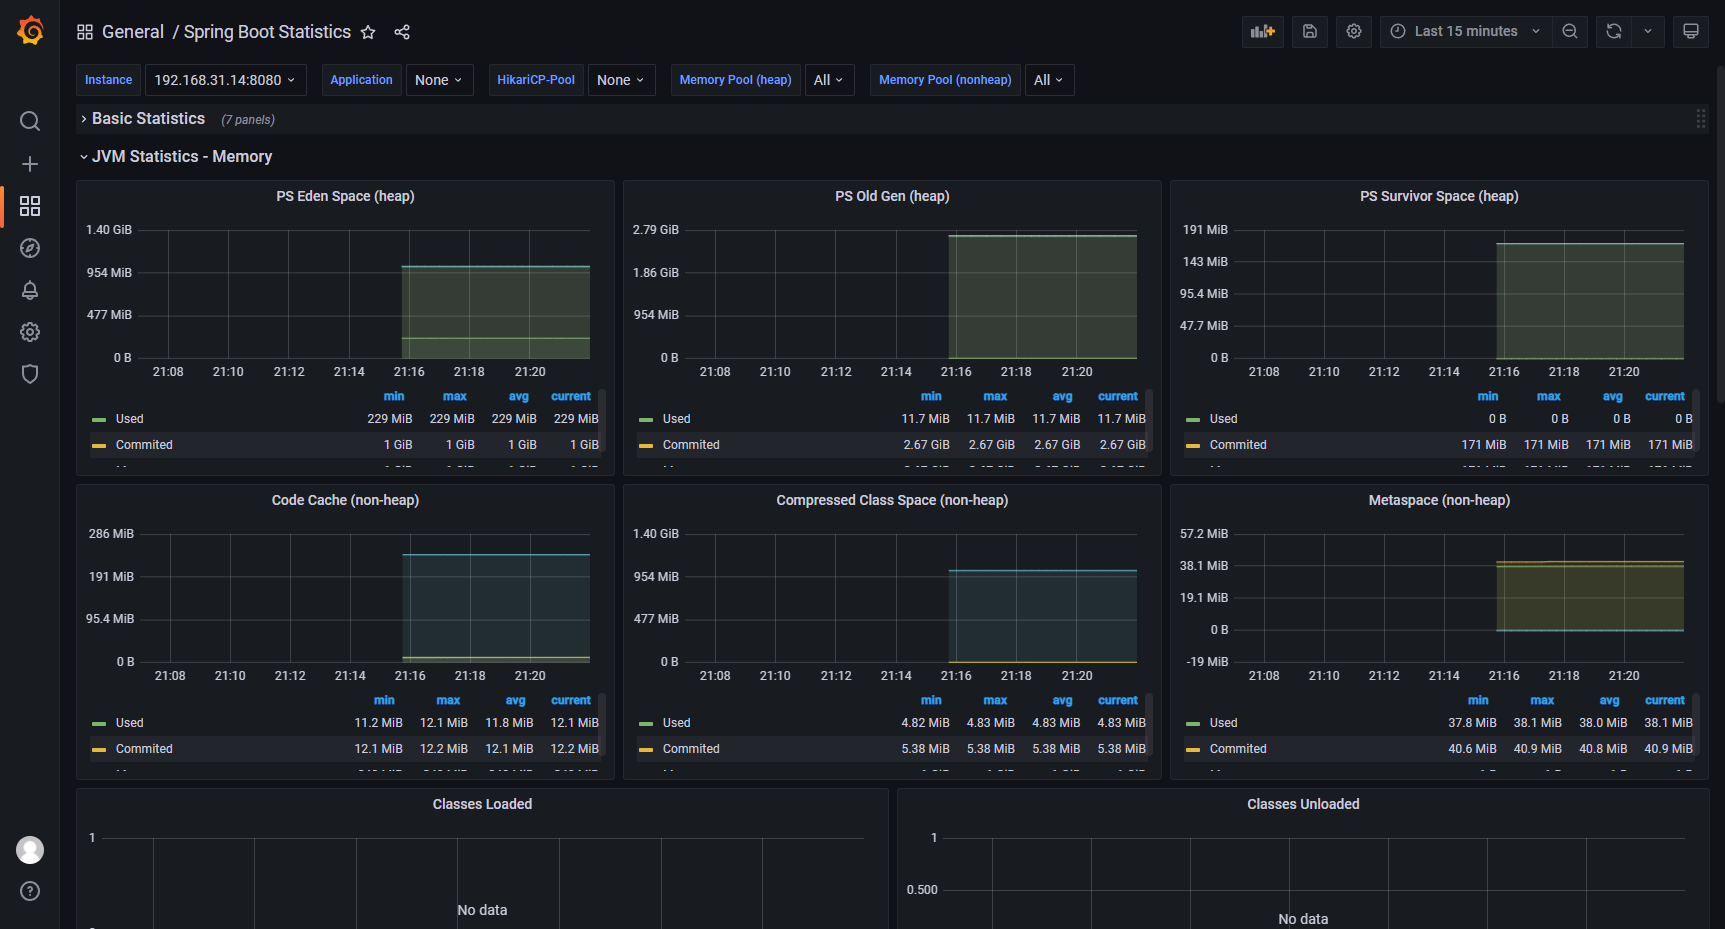
Task: Star the Spring Boot Statistics dashboard
Action: click(x=368, y=32)
